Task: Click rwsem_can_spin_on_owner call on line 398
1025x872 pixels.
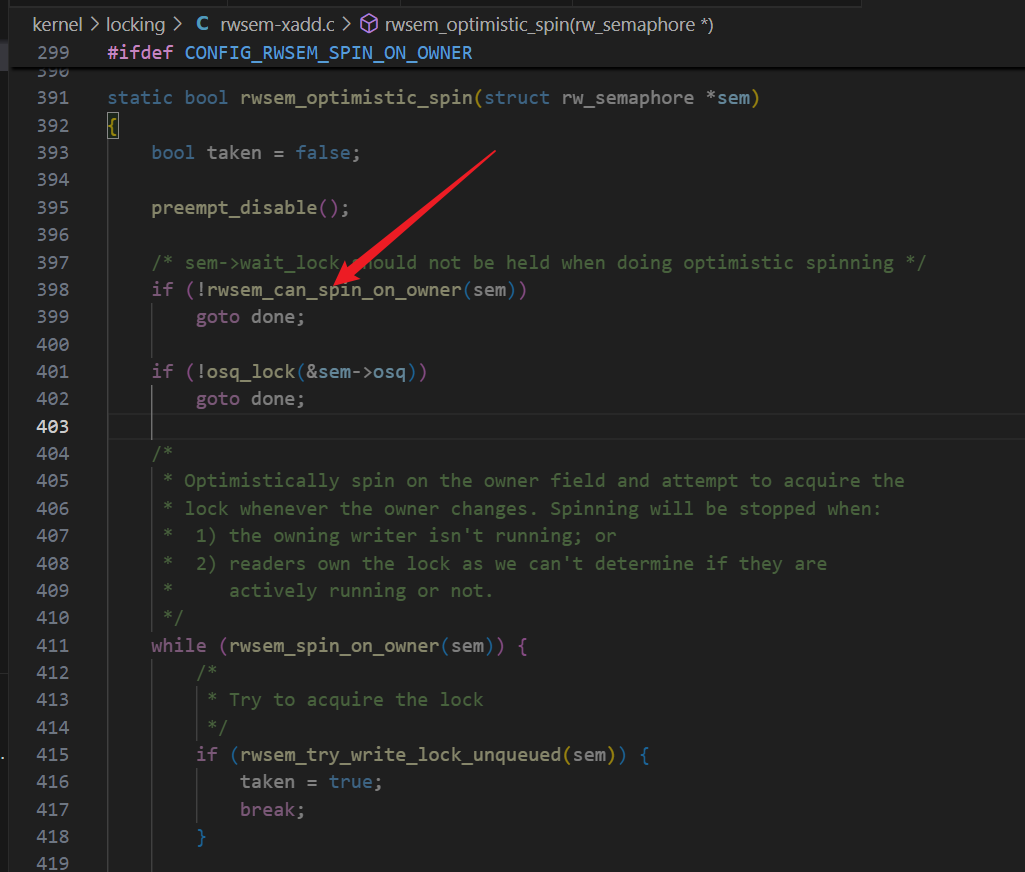Action: tap(334, 290)
